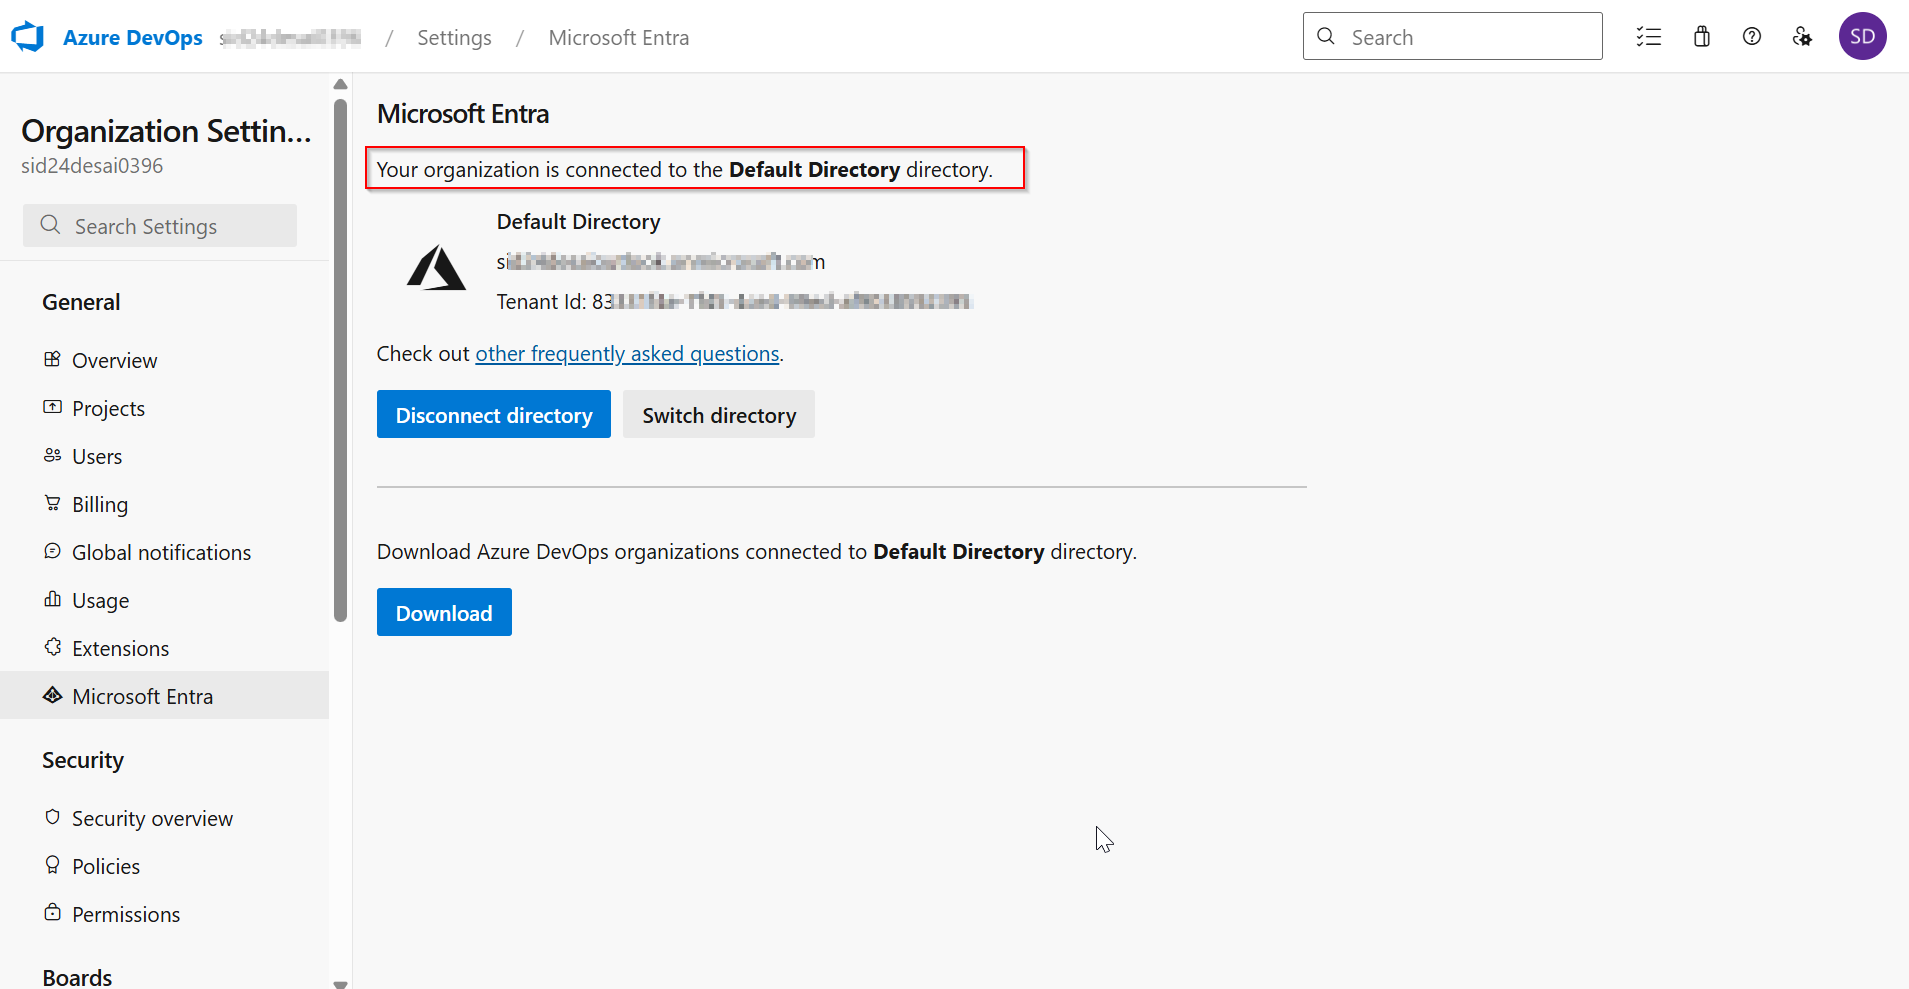This screenshot has width=1909, height=989.
Task: Click the Disconnect directory button
Action: [494, 414]
